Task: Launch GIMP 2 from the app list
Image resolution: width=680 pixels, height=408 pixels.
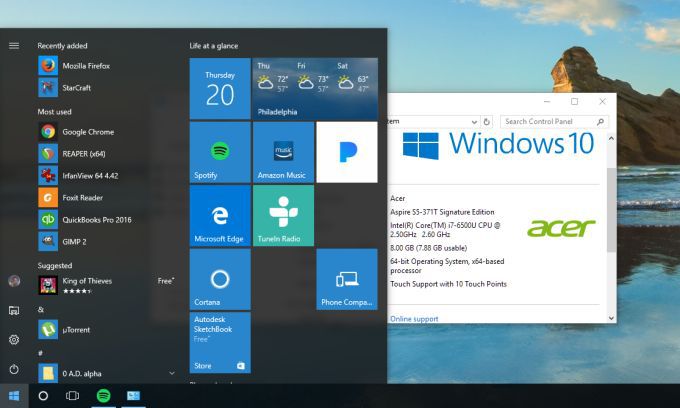Action: 74,241
